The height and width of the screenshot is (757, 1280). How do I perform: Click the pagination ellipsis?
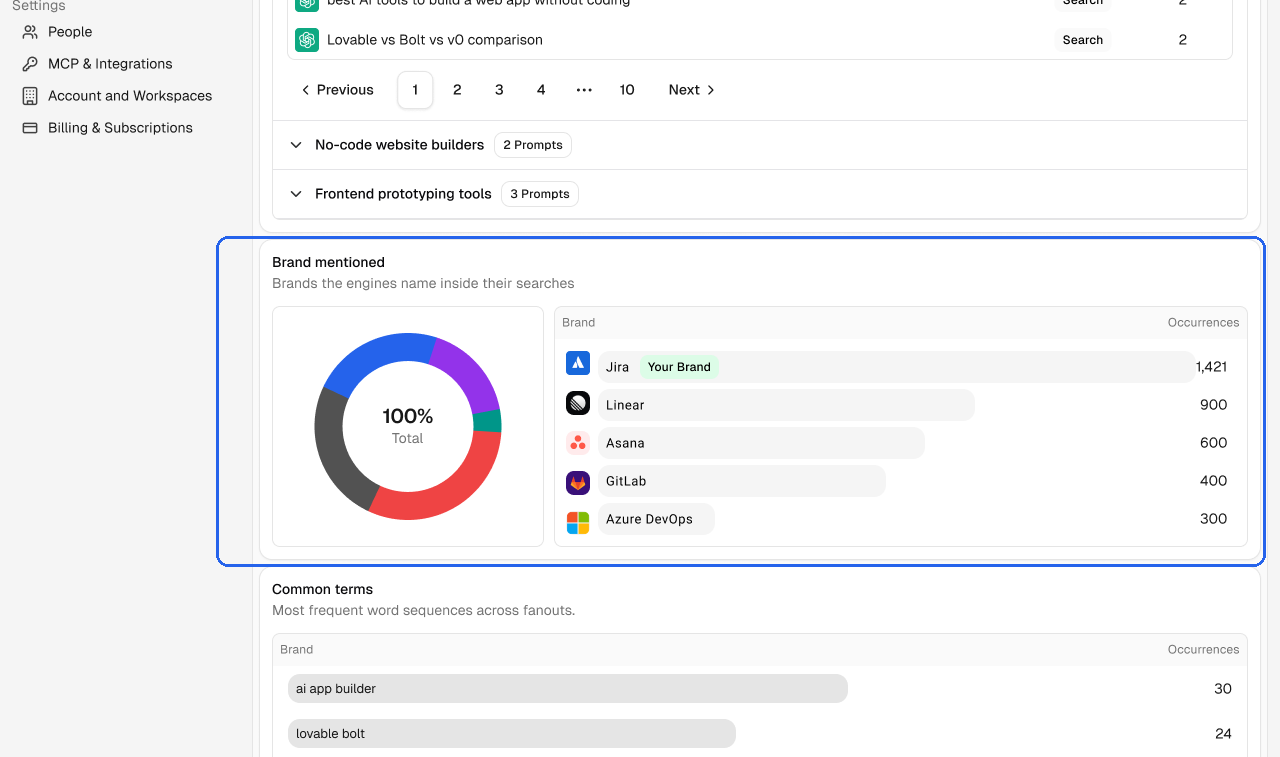(x=584, y=90)
